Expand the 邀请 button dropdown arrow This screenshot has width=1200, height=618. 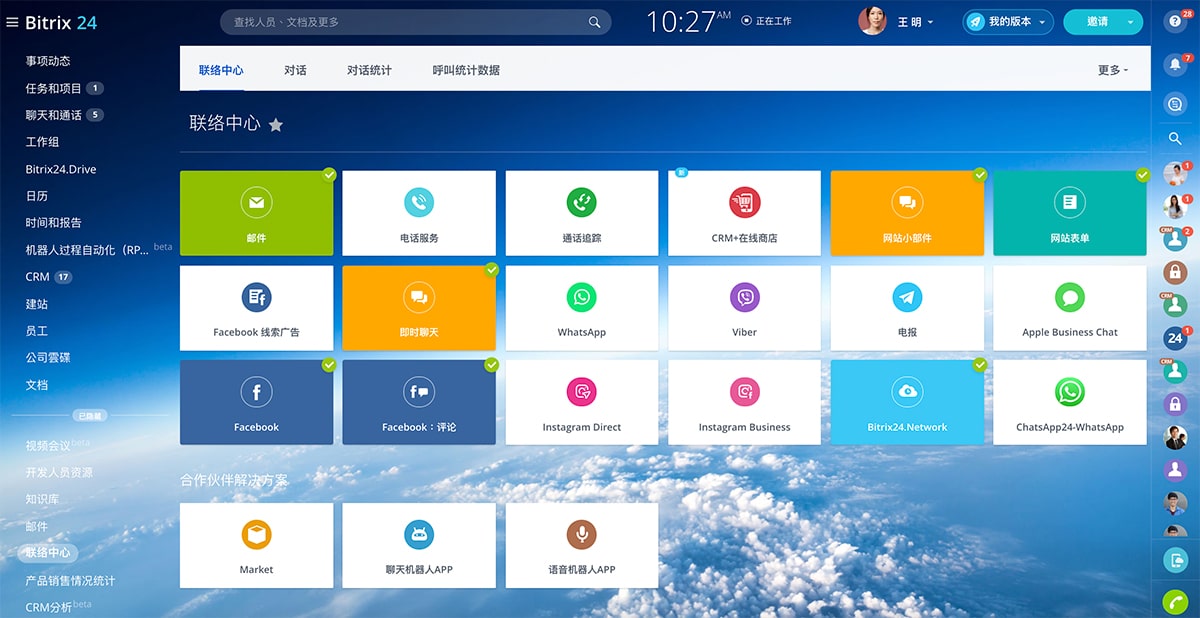[x=1131, y=21]
